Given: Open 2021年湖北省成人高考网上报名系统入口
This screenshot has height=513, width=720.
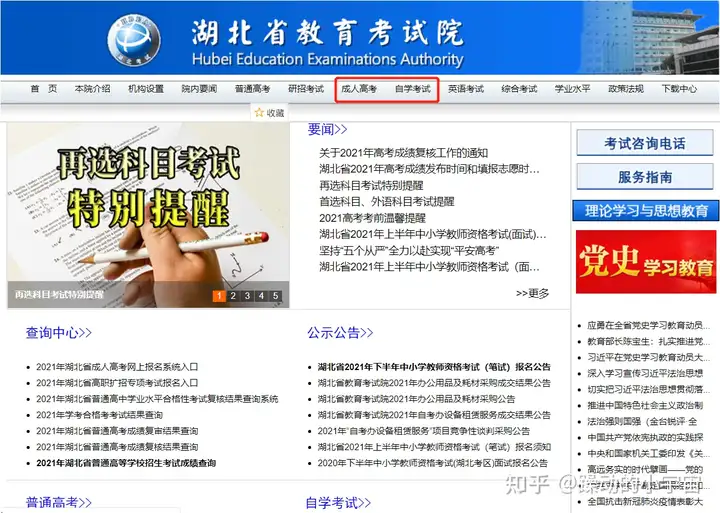Looking at the screenshot, I should pyautogui.click(x=117, y=367).
